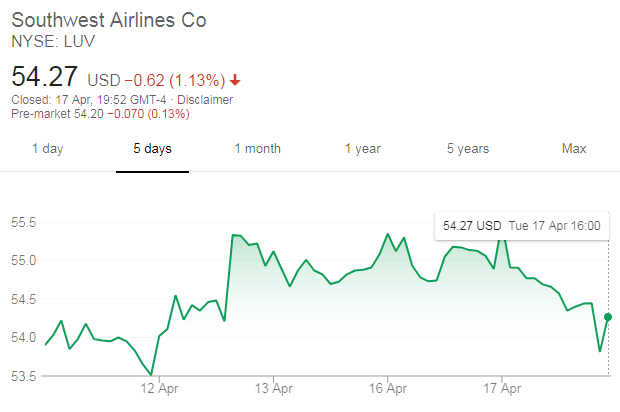This screenshot has height=412, width=620.
Task: Select the Max time range
Action: point(574,149)
